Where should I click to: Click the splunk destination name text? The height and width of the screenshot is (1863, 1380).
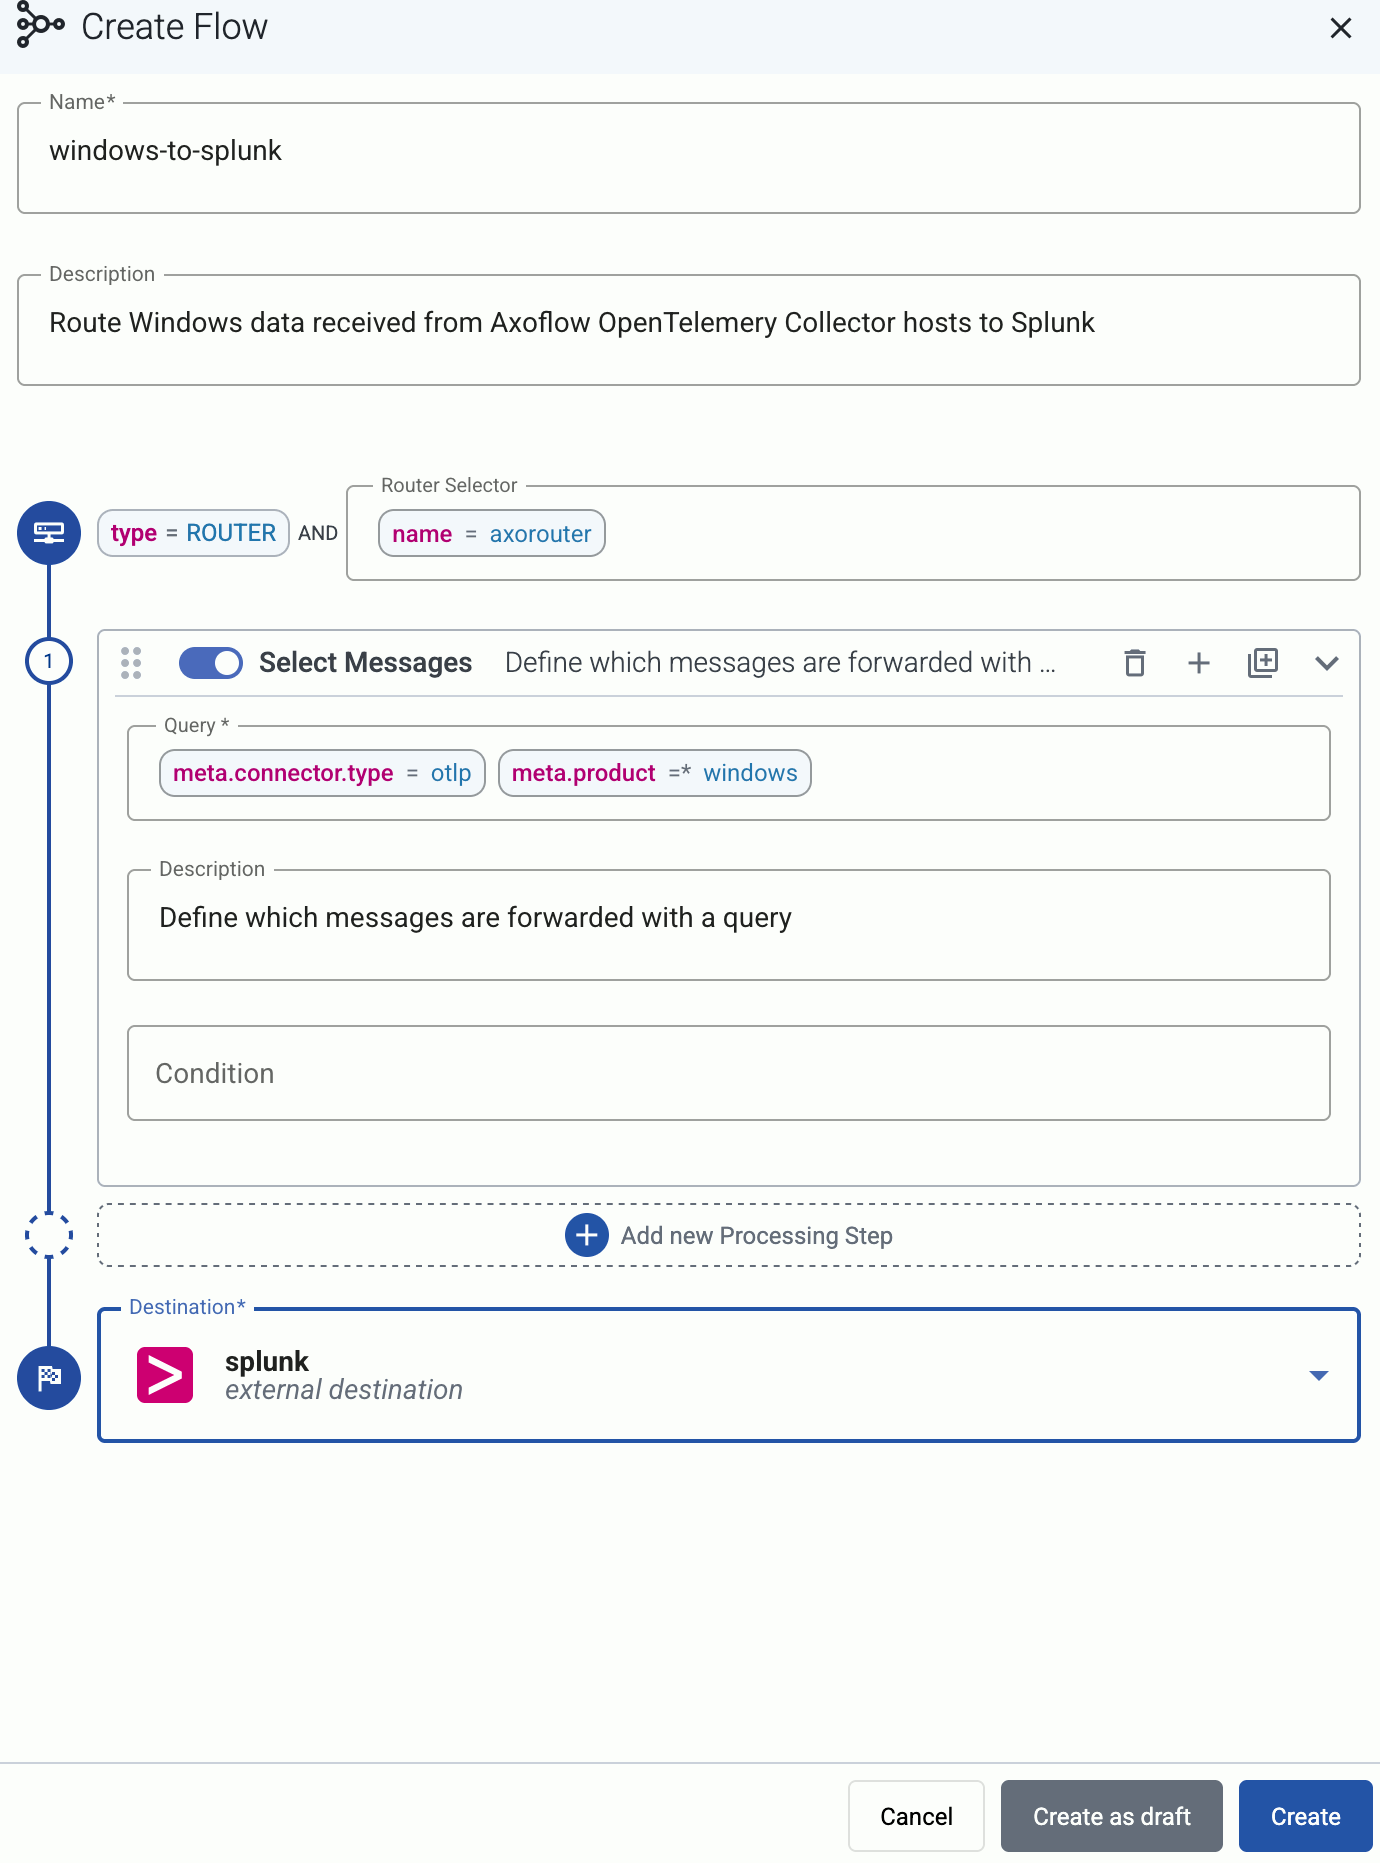pyautogui.click(x=267, y=1362)
